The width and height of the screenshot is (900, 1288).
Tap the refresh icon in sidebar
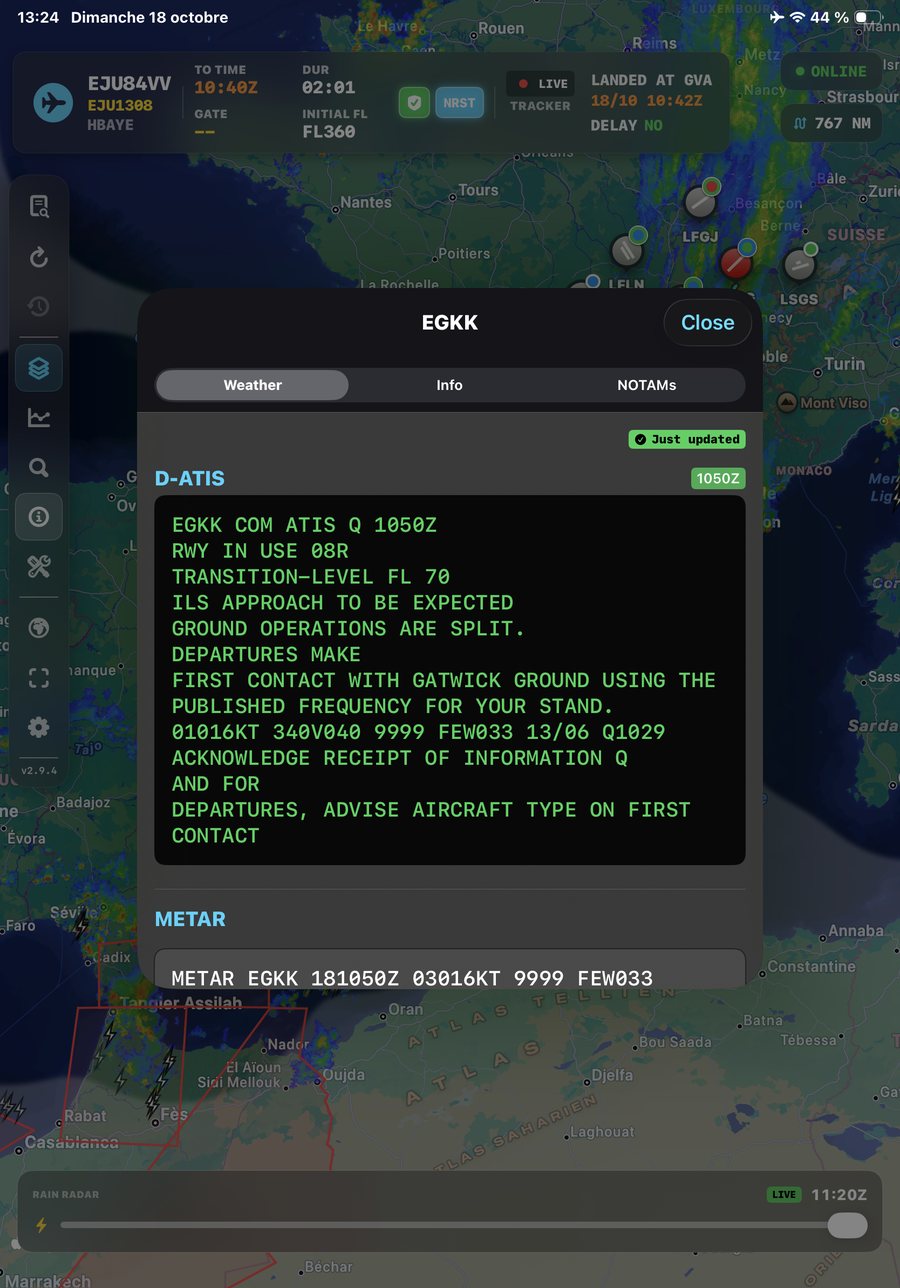39,258
